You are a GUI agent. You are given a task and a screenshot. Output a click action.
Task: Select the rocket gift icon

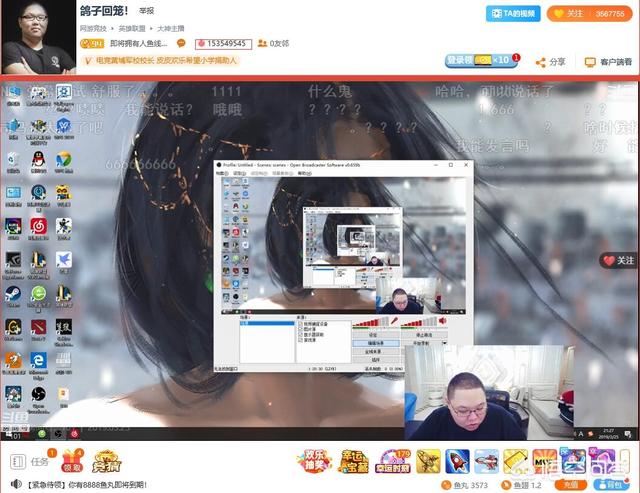click(x=458, y=461)
